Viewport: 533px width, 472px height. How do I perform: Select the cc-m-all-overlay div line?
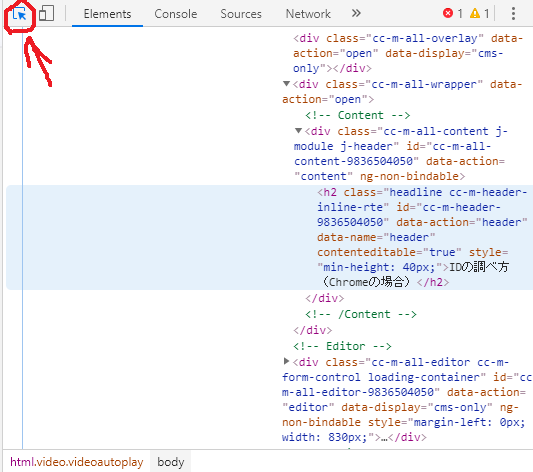(407, 53)
